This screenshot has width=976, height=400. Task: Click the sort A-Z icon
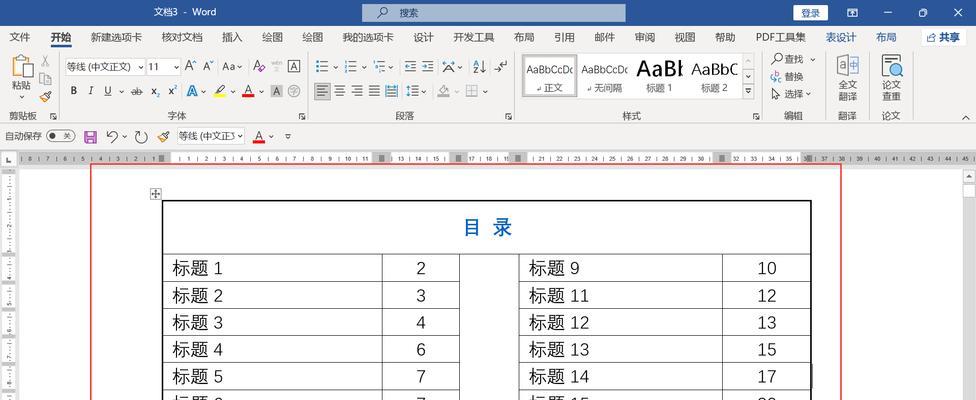pyautogui.click(x=479, y=66)
